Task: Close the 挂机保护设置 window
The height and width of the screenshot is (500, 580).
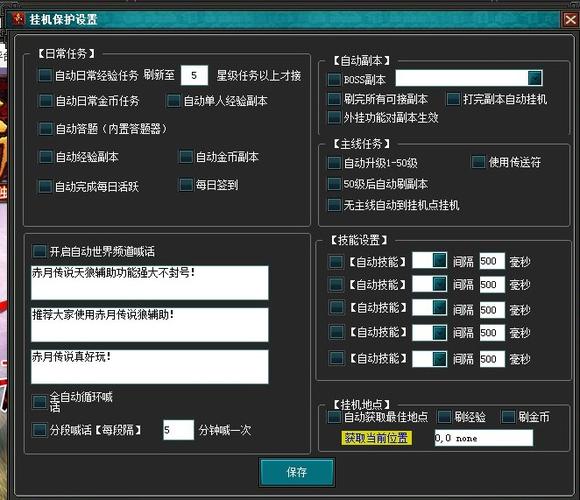Action: tap(570, 19)
